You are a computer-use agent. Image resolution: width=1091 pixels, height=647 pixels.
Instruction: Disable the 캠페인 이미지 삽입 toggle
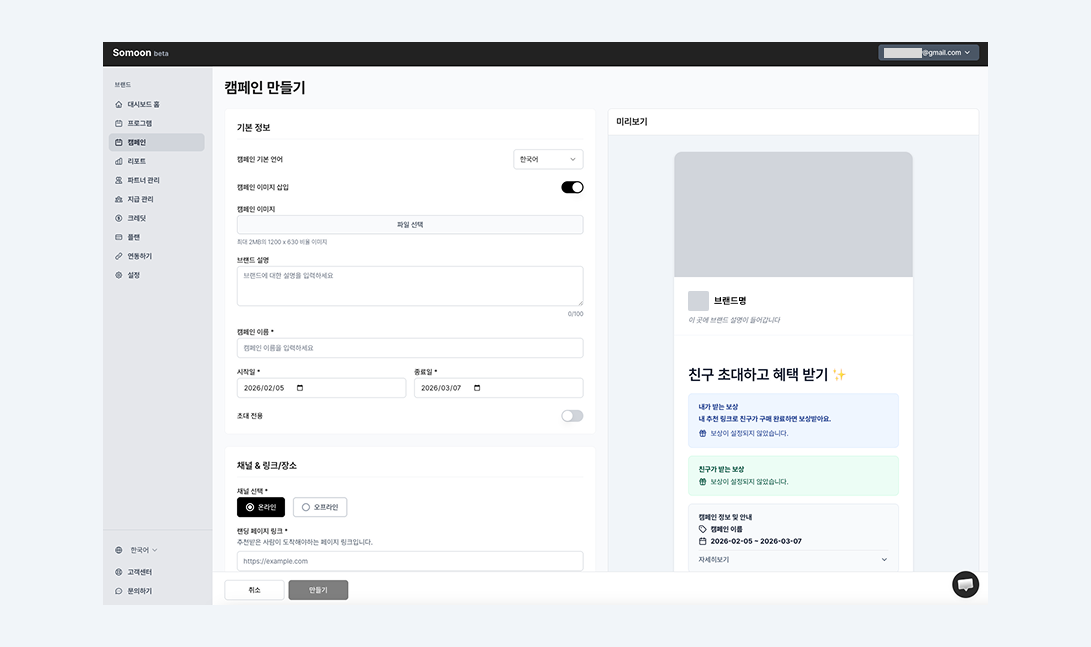[571, 187]
